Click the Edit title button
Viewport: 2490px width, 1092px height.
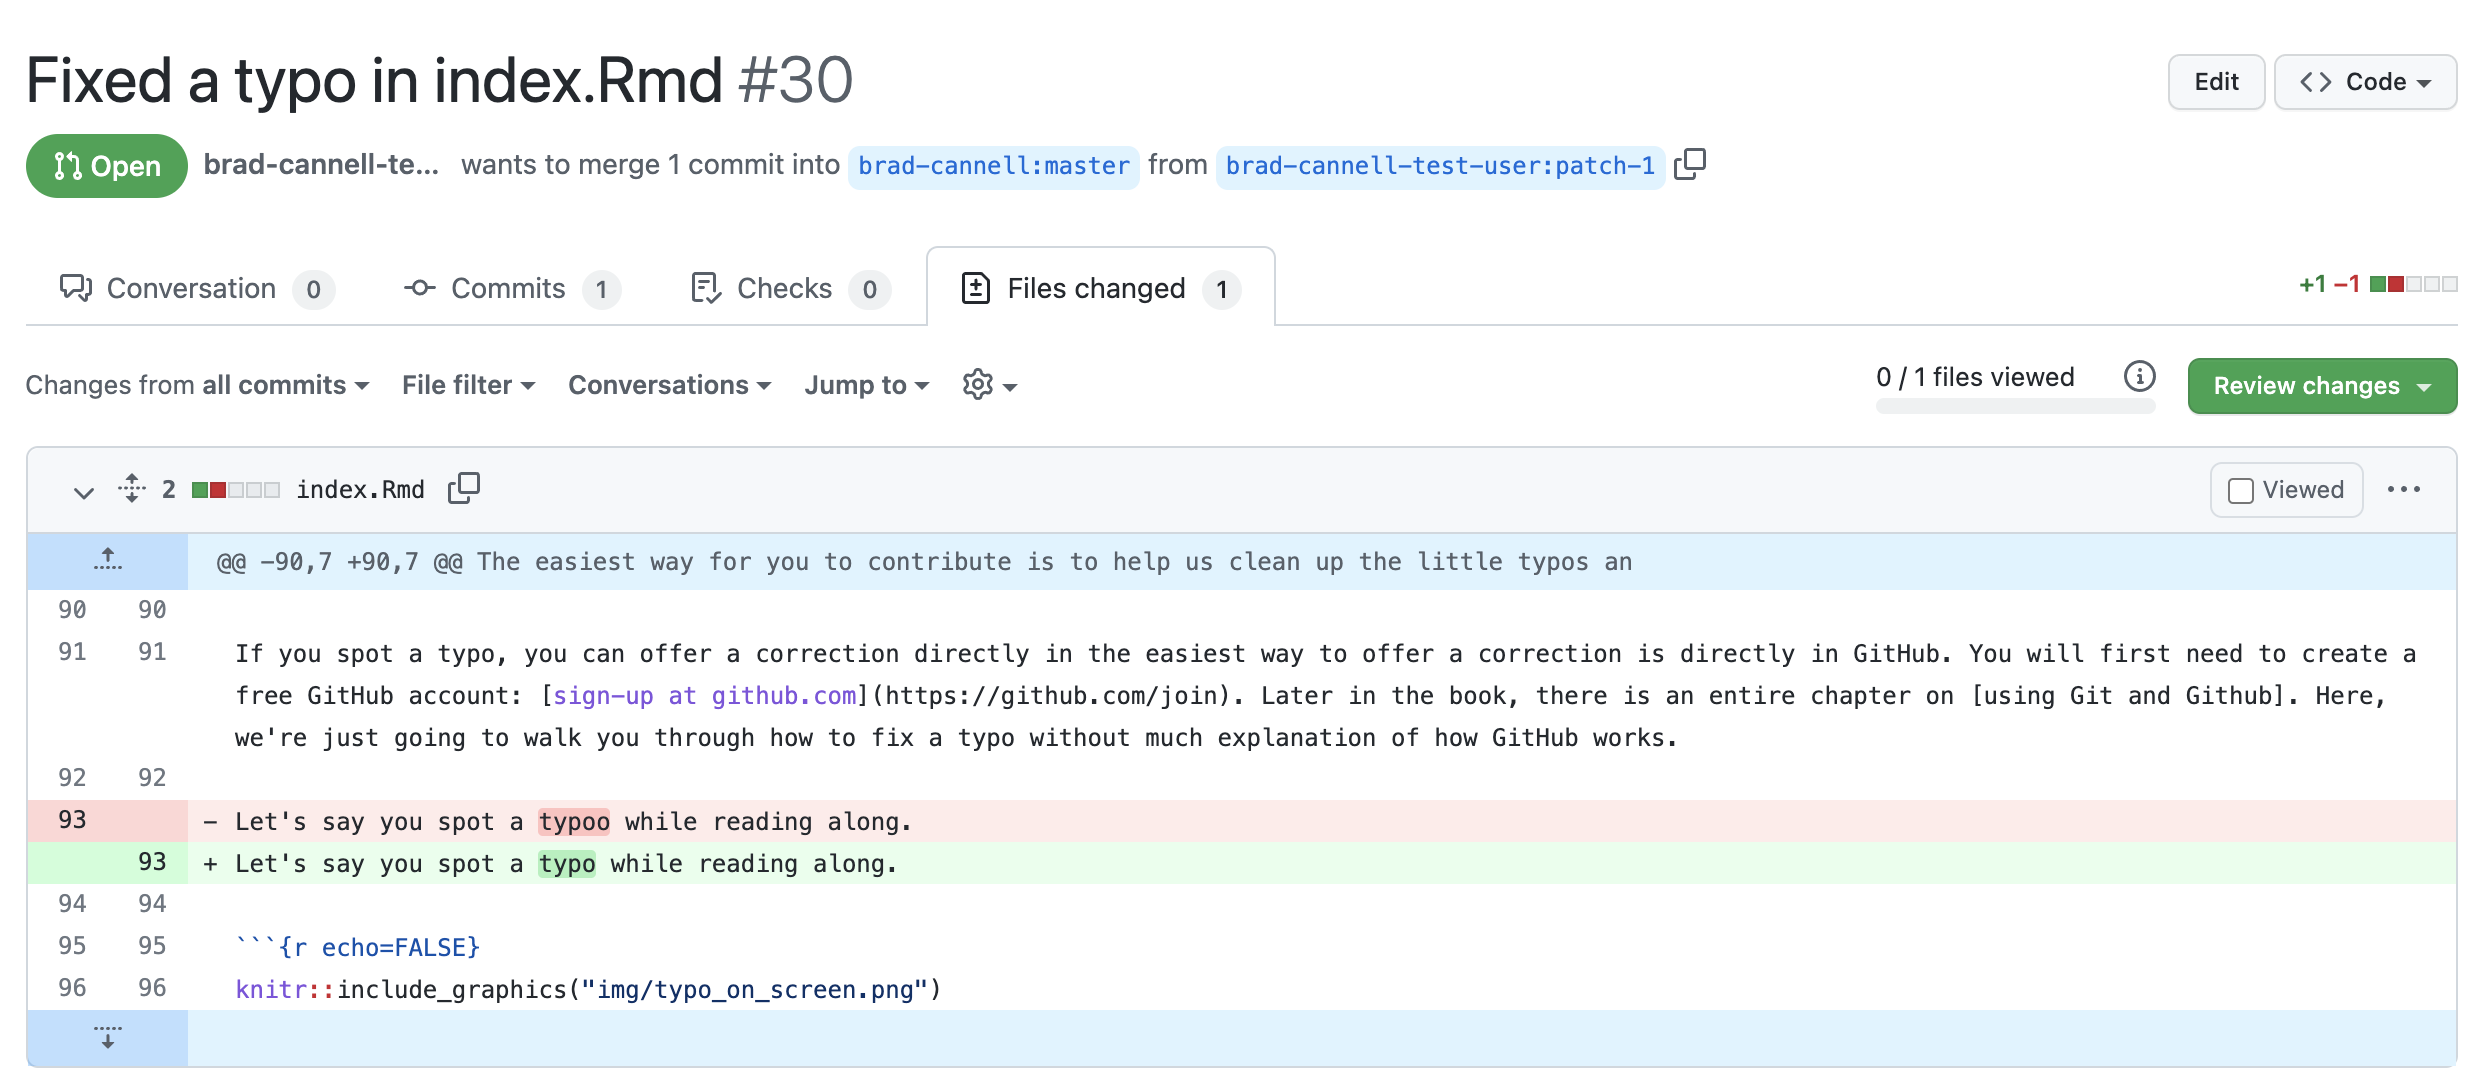tap(2216, 82)
